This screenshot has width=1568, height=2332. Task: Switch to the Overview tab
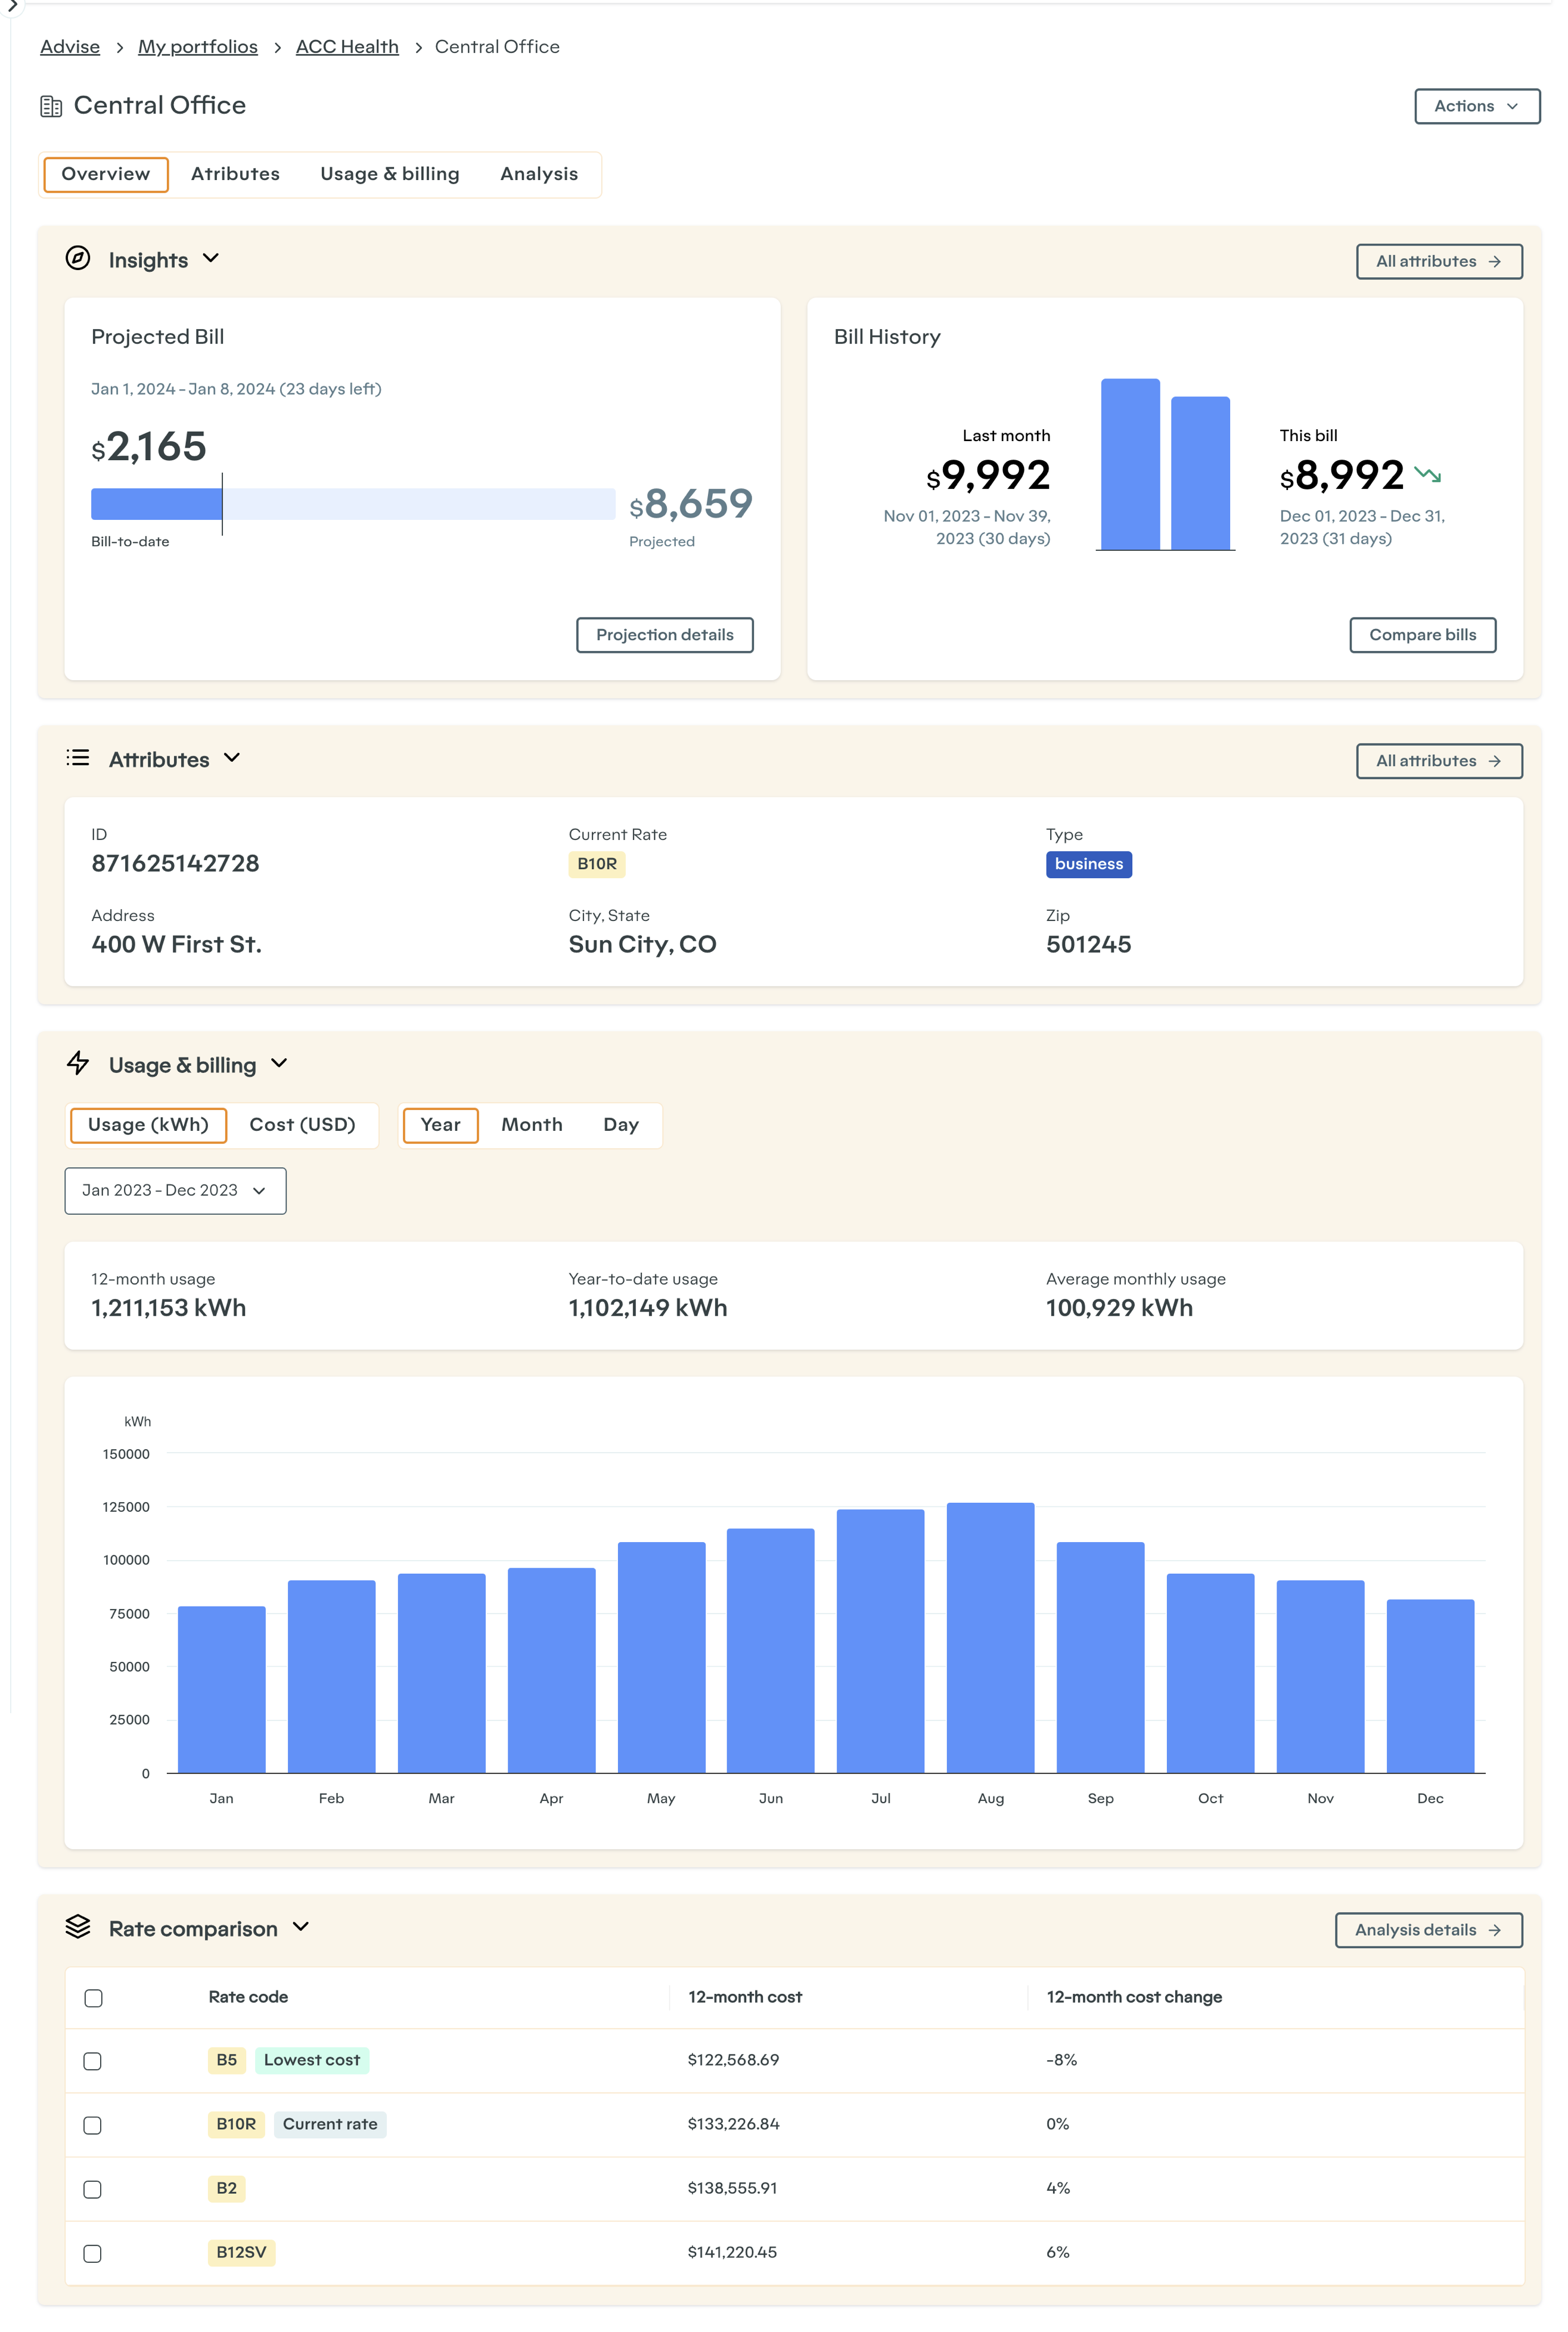106,174
